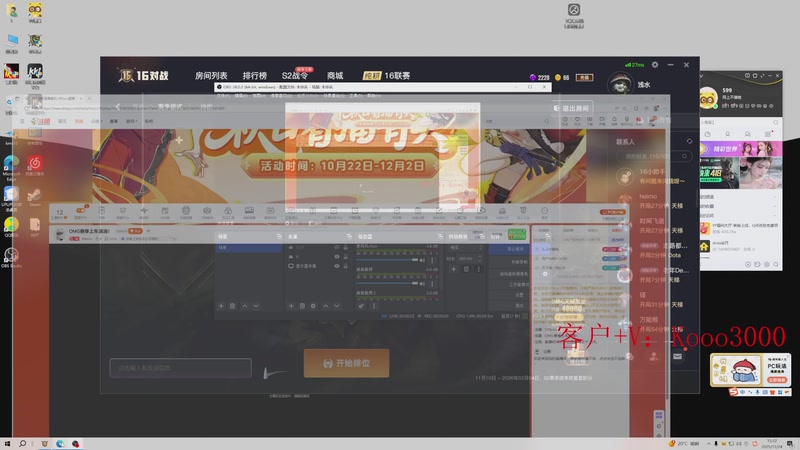Go back with arrow in 16对战 room
The image size is (800, 450).
pyautogui.click(x=117, y=107)
